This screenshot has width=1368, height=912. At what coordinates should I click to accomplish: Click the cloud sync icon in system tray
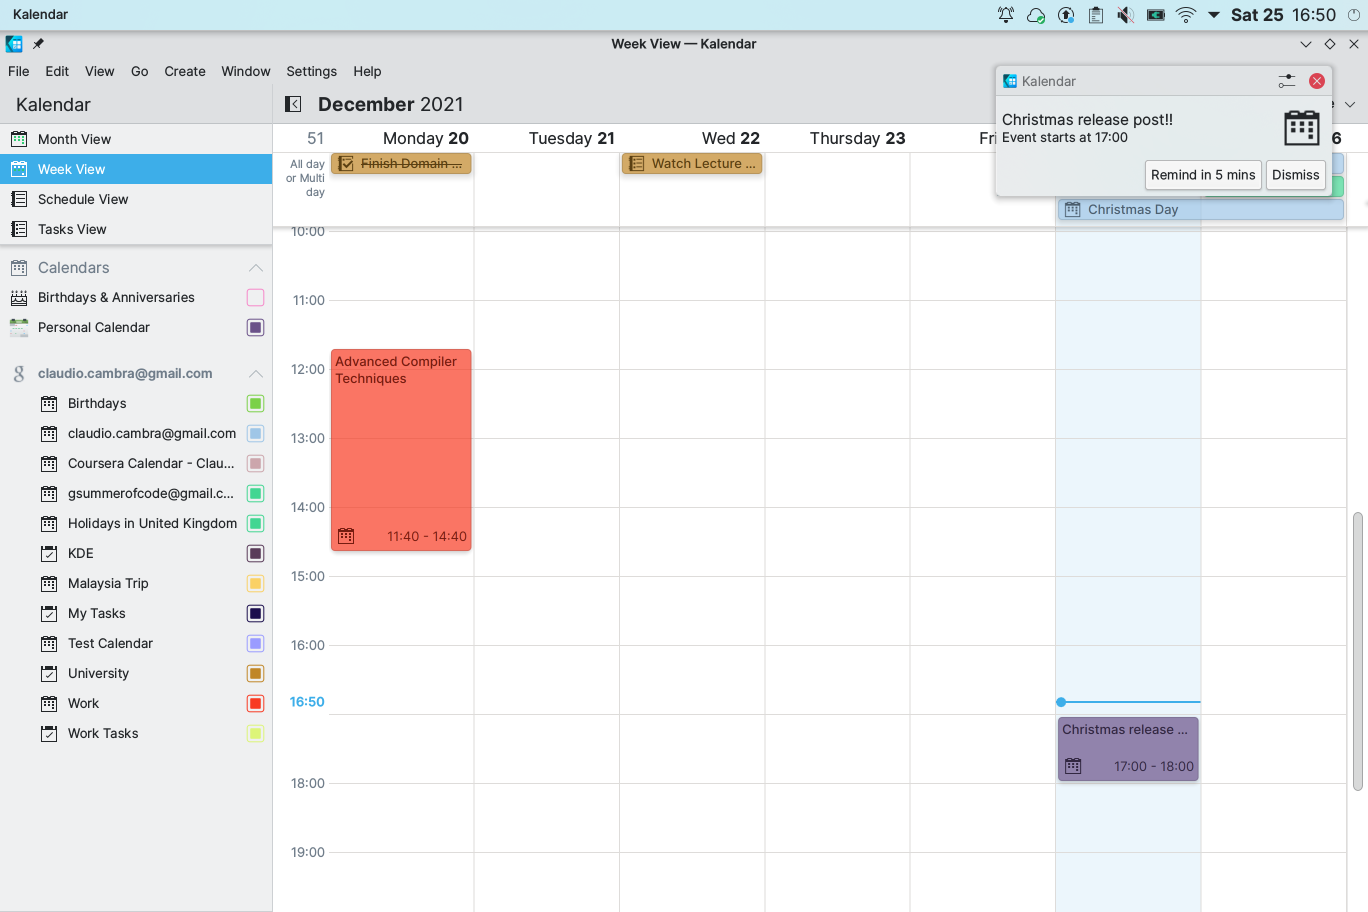pyautogui.click(x=1036, y=15)
